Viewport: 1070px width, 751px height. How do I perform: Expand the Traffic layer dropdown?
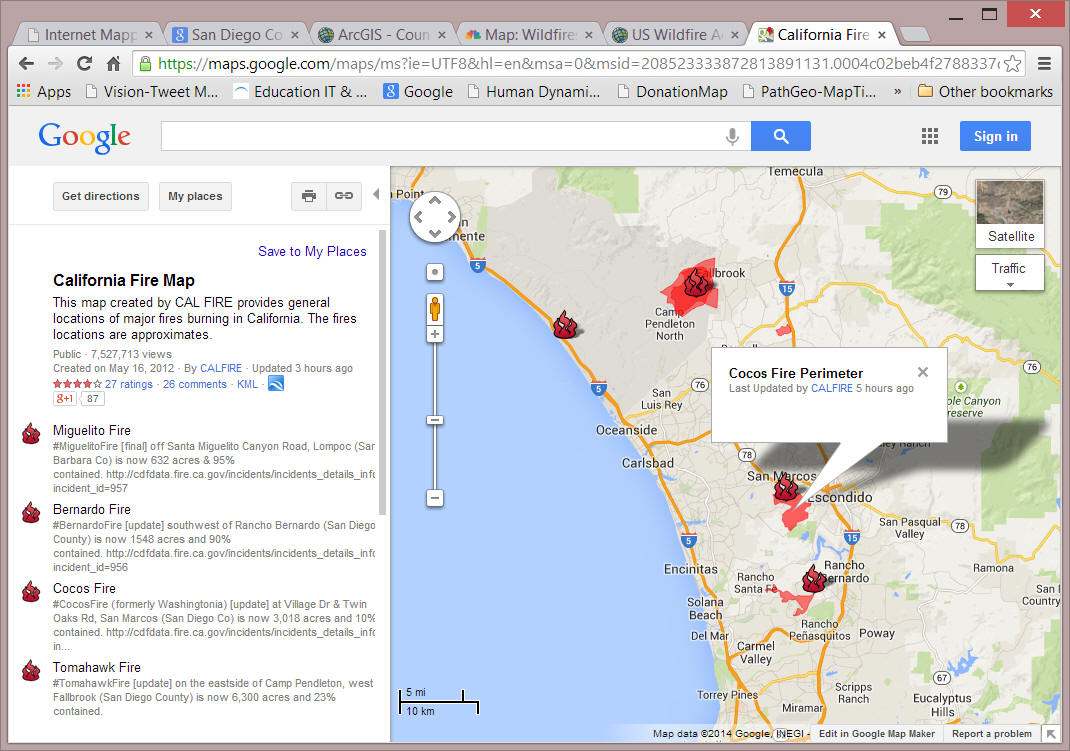click(1010, 272)
